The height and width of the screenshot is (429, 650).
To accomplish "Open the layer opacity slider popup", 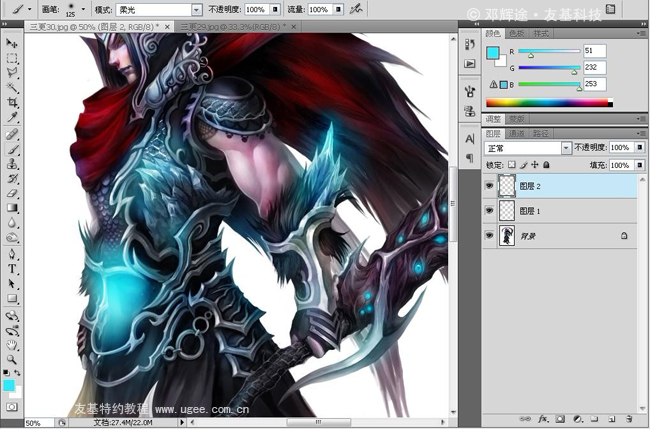I will [x=640, y=148].
